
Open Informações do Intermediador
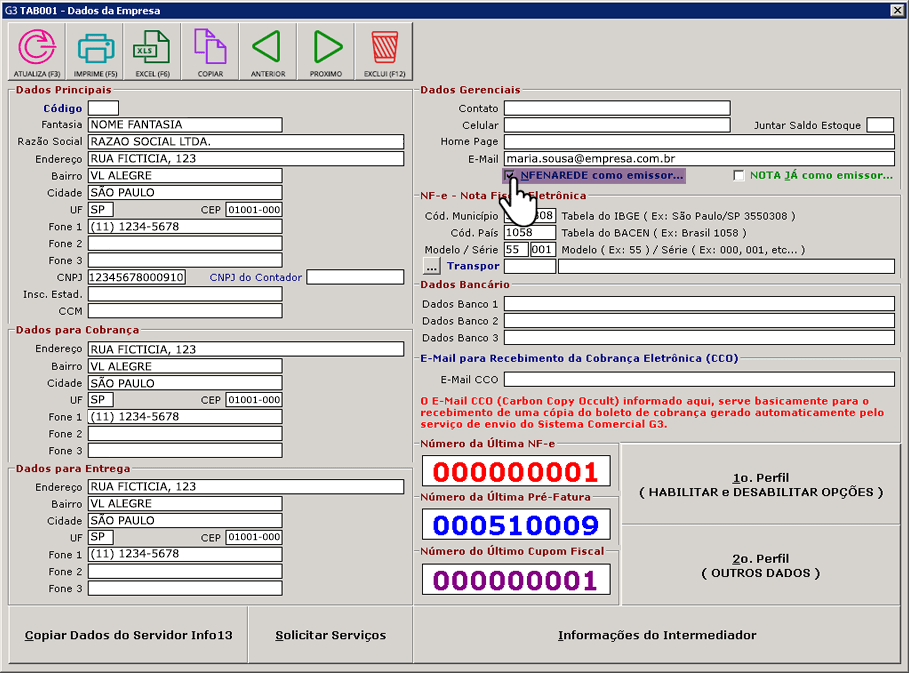657,635
